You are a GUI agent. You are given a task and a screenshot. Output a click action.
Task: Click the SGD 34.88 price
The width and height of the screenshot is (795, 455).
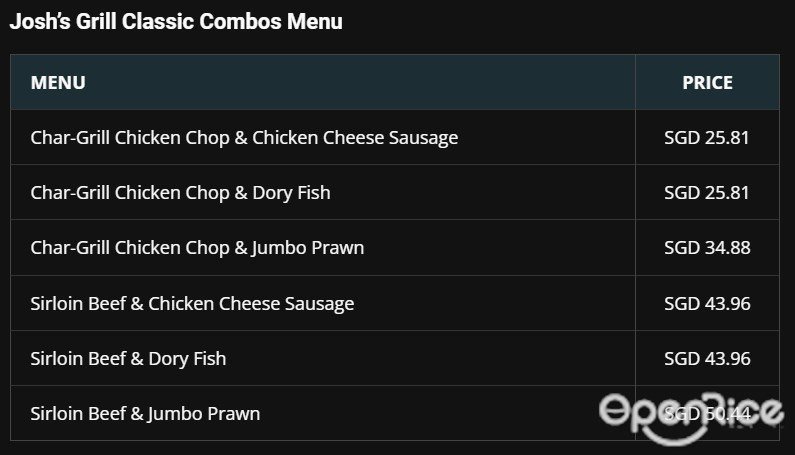[x=707, y=248]
